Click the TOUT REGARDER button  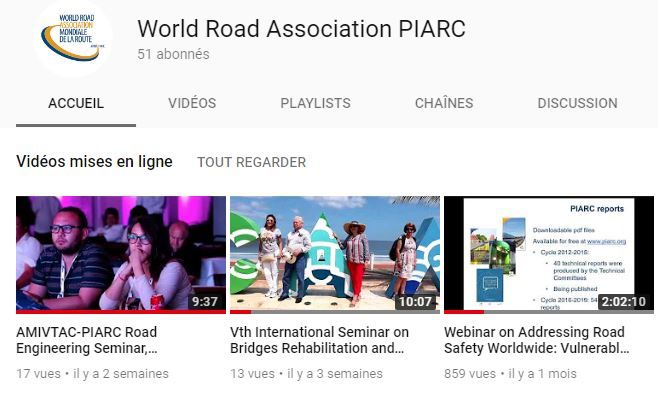click(x=252, y=162)
